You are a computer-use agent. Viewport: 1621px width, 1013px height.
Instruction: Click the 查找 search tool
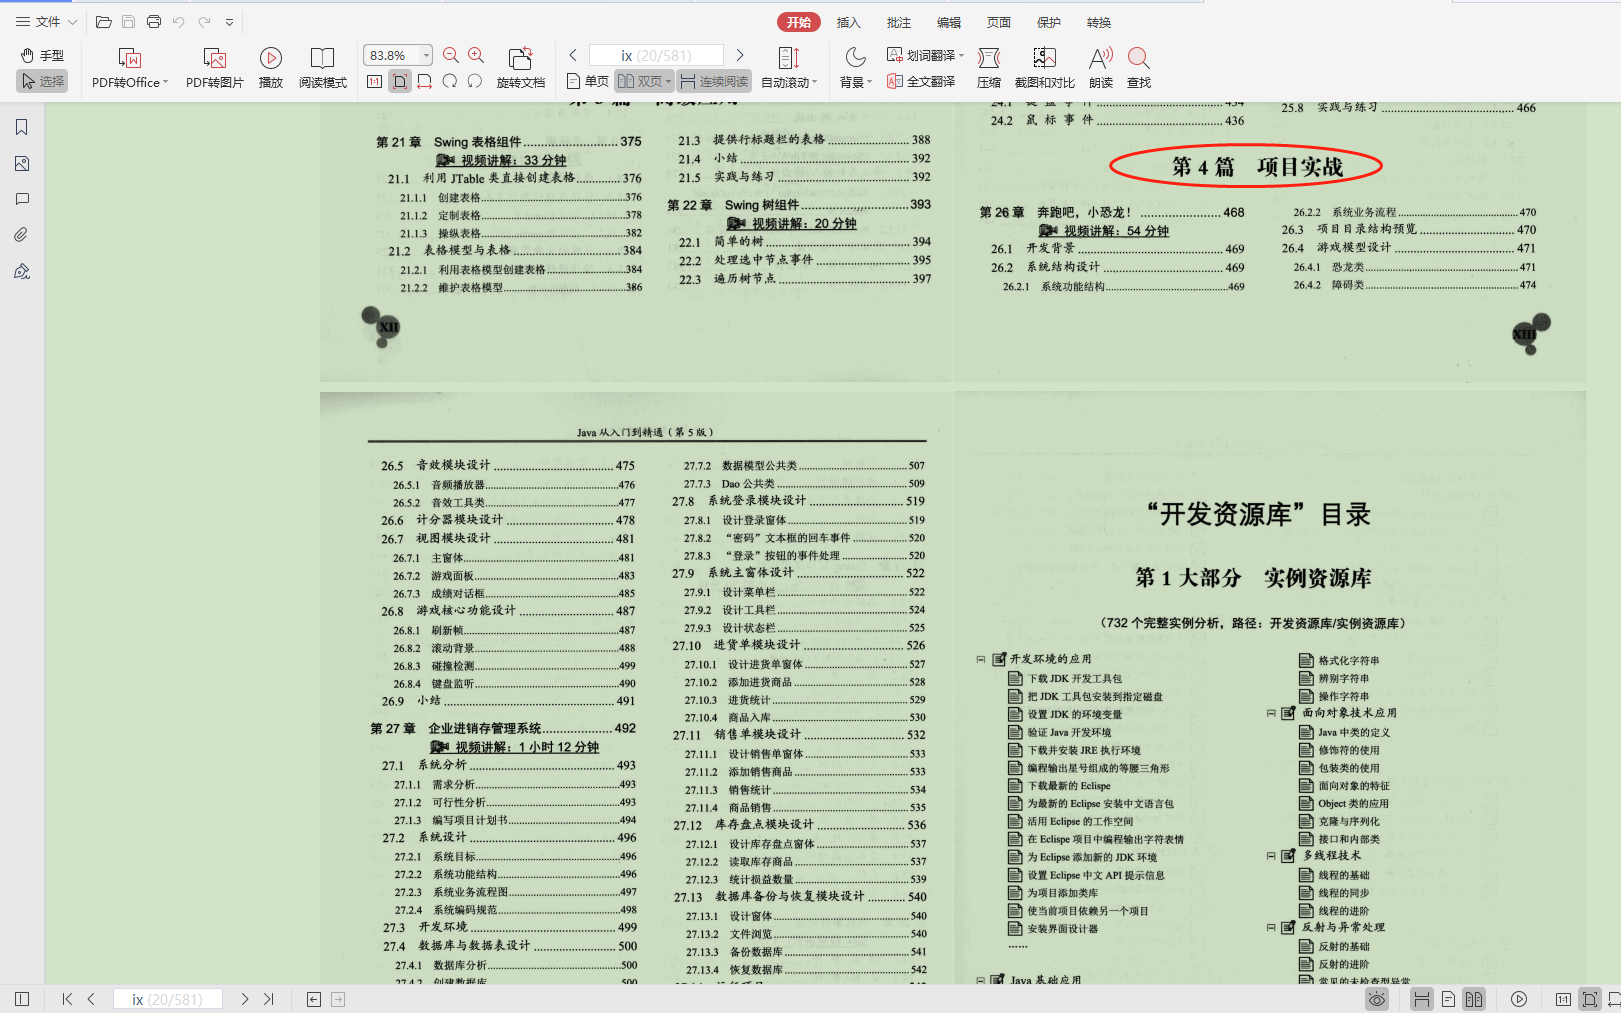tap(1139, 68)
